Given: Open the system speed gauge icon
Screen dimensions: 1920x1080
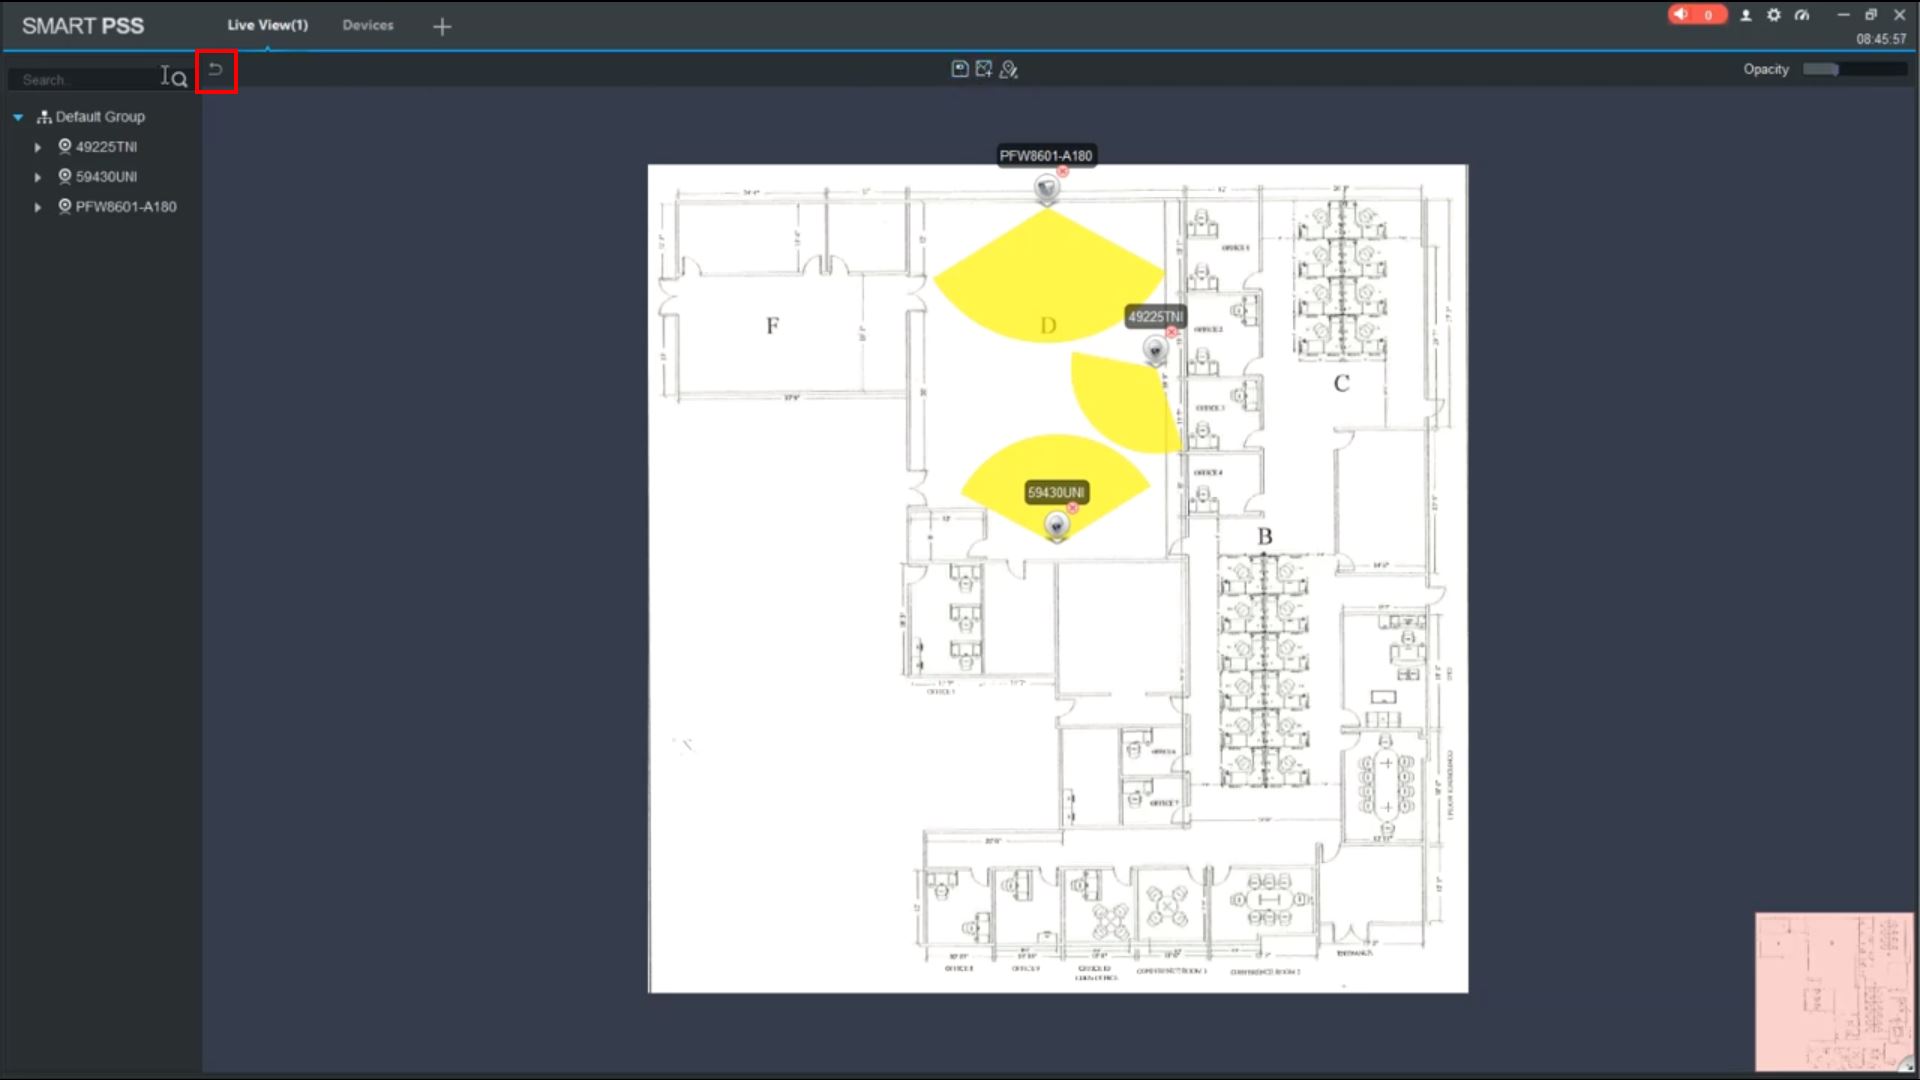Looking at the screenshot, I should click(1802, 15).
